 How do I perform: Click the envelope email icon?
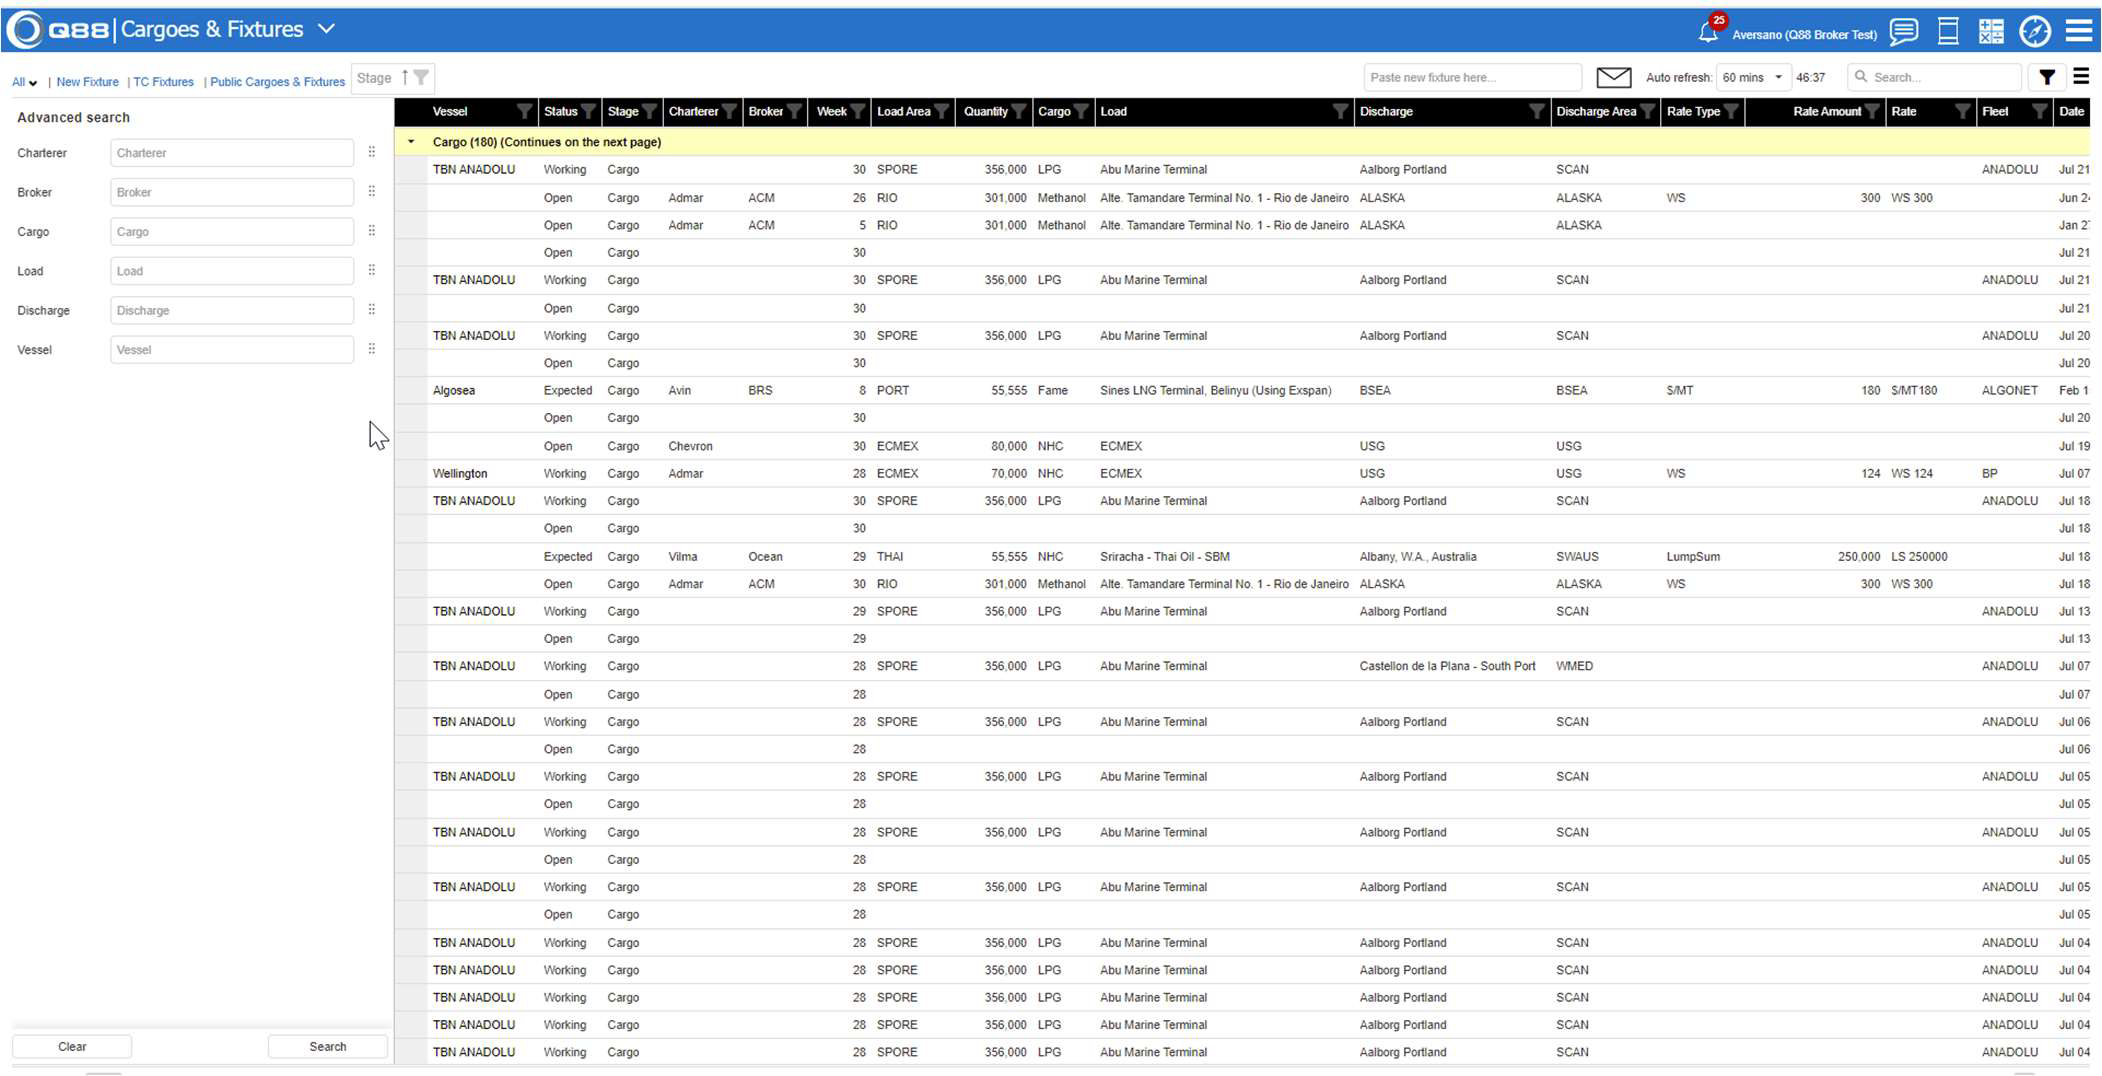[x=1613, y=77]
